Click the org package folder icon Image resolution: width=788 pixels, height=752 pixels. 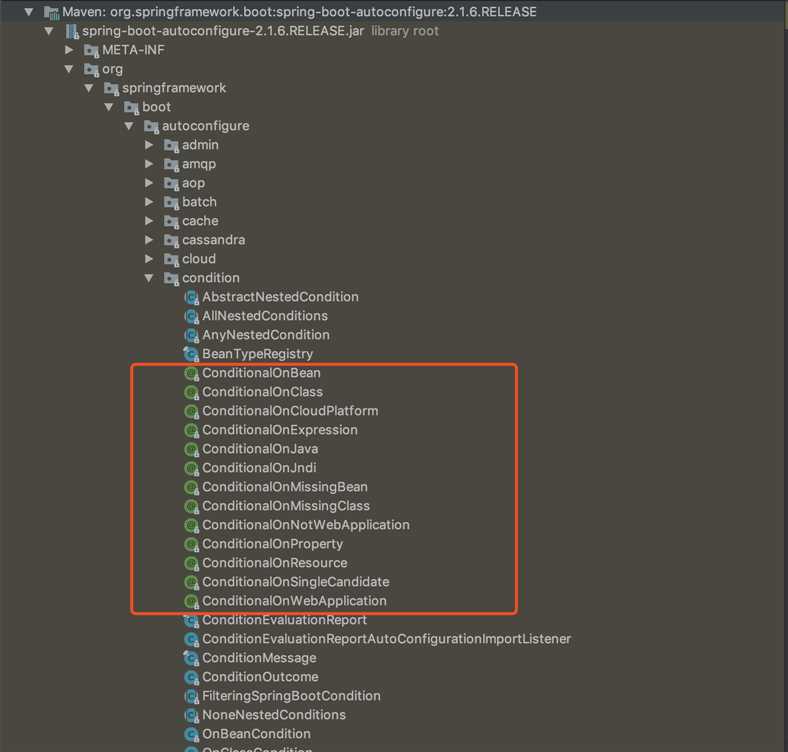click(91, 69)
